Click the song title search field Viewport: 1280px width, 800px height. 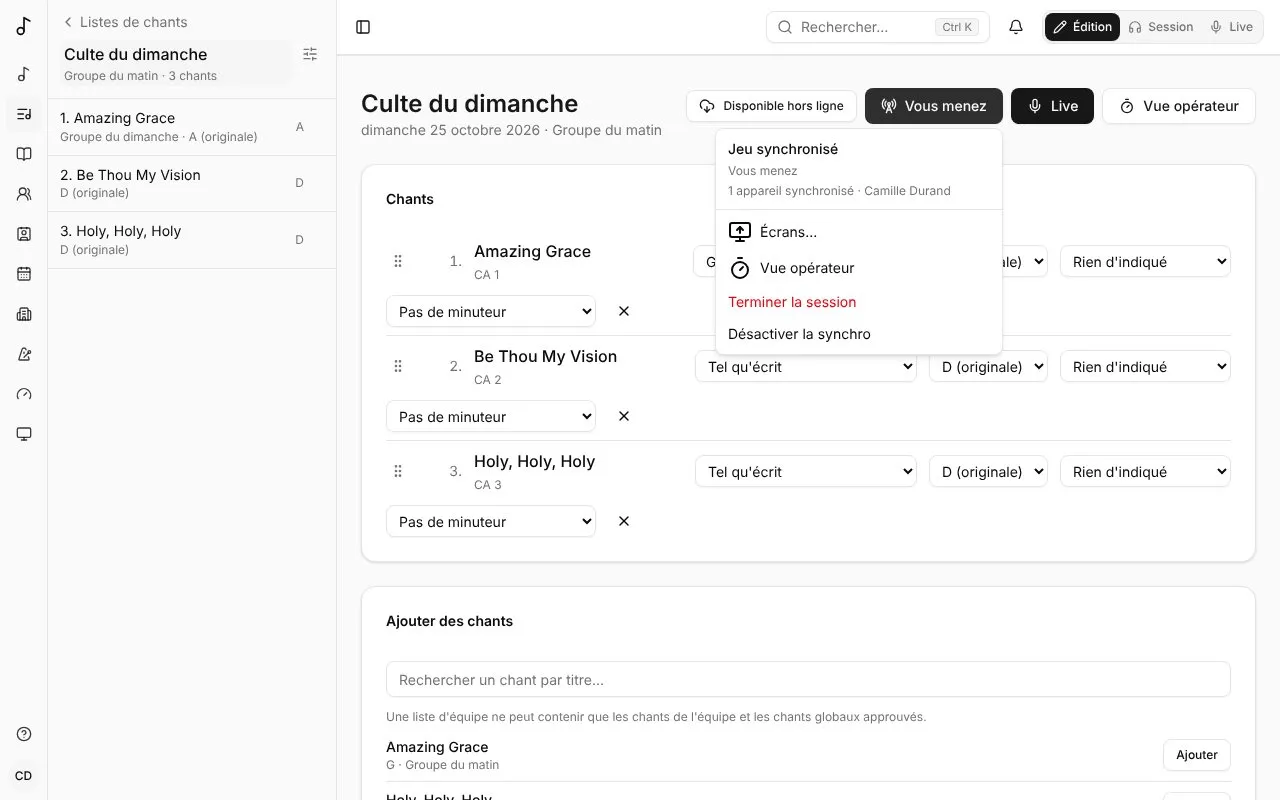pyautogui.click(x=808, y=679)
